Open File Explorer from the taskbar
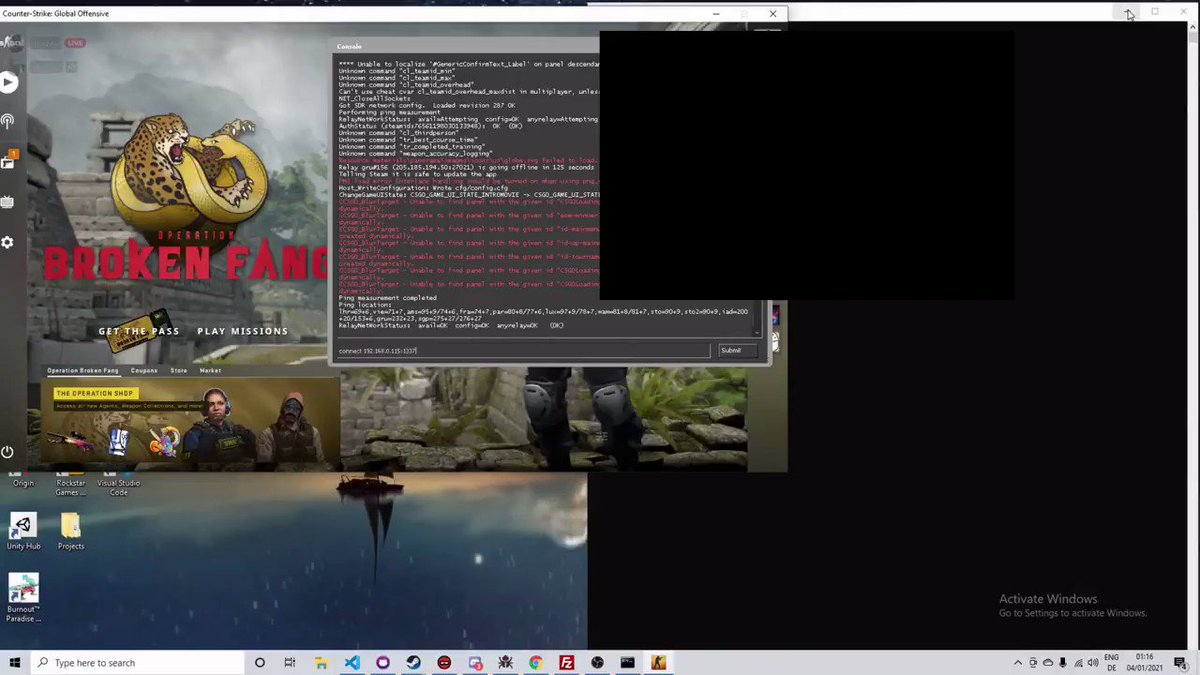 (321, 662)
